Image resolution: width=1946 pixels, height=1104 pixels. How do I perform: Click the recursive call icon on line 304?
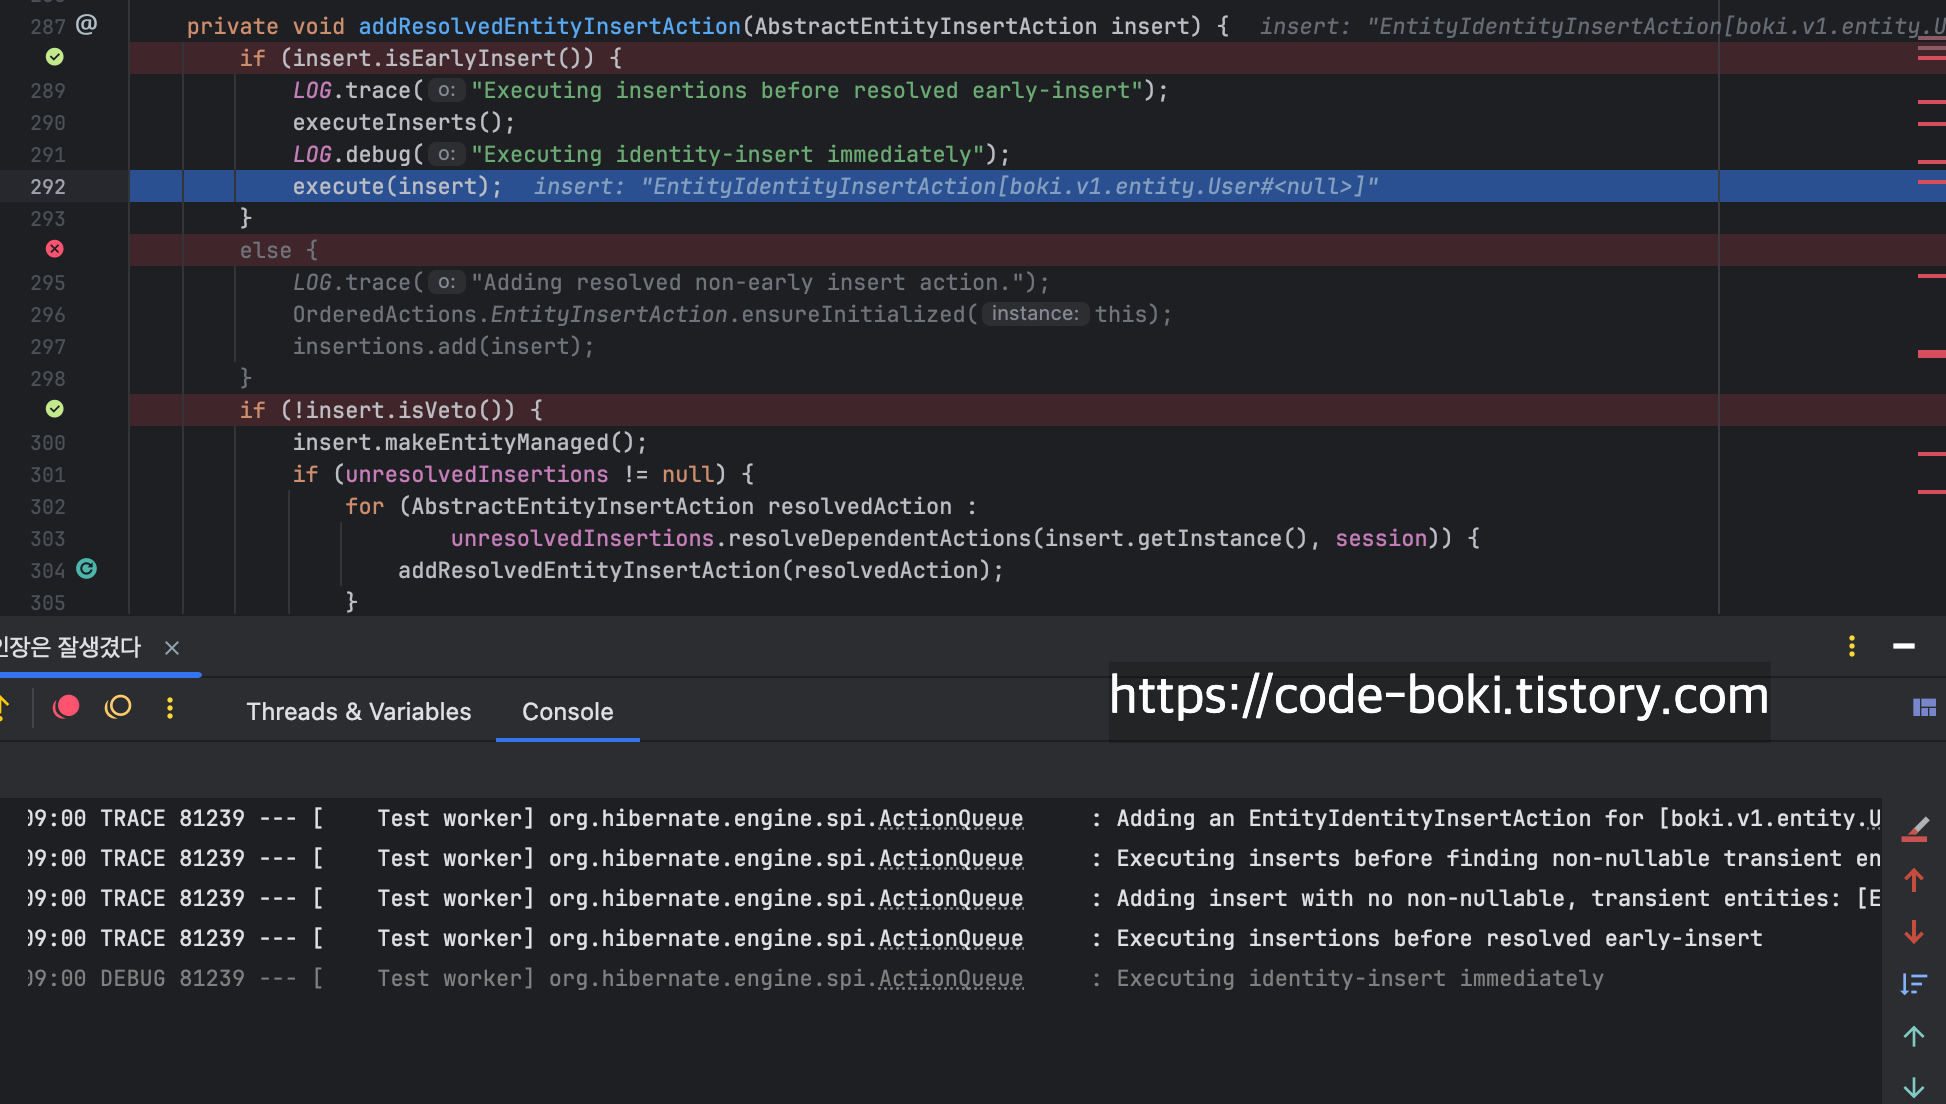(x=87, y=569)
